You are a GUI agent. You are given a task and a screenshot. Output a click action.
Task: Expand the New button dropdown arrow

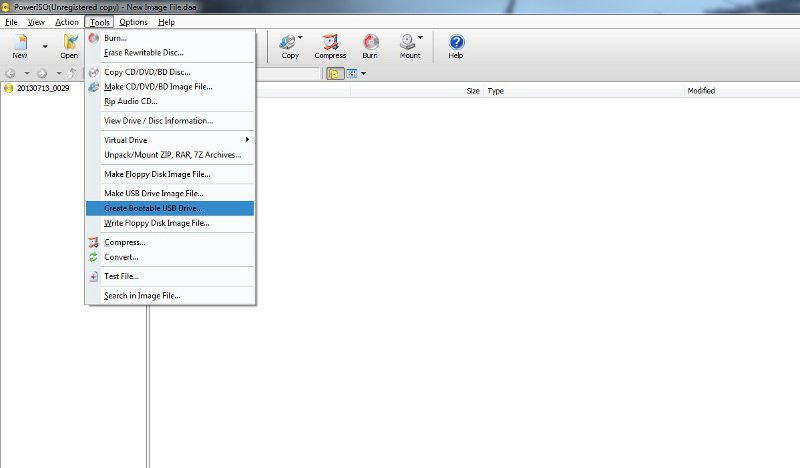point(44,45)
